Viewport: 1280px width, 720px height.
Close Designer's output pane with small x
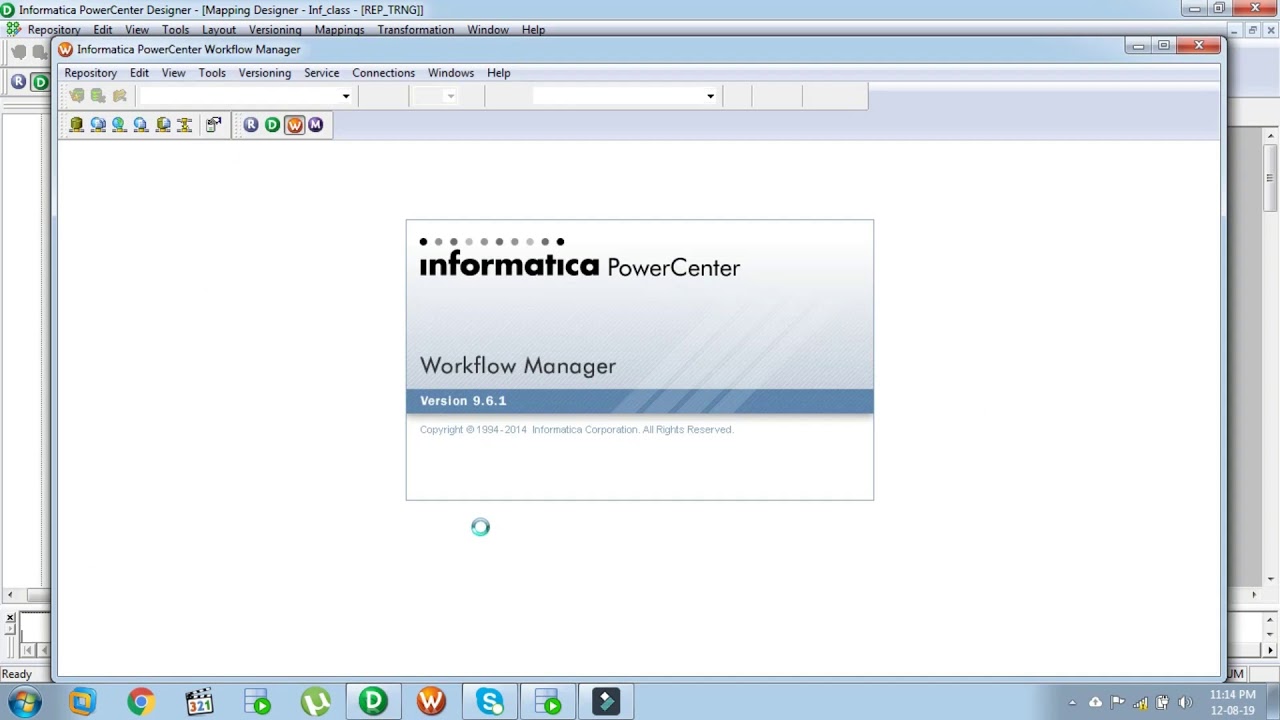(10, 618)
